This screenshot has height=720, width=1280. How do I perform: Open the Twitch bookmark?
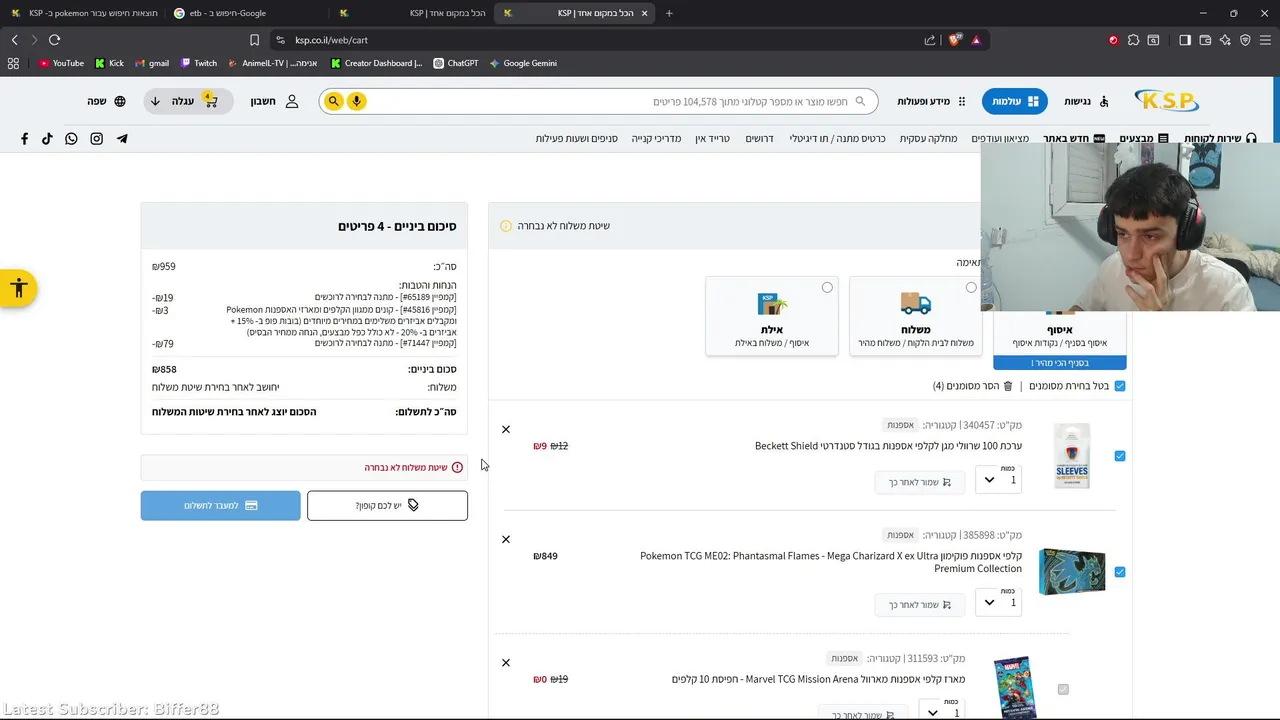pyautogui.click(x=199, y=63)
